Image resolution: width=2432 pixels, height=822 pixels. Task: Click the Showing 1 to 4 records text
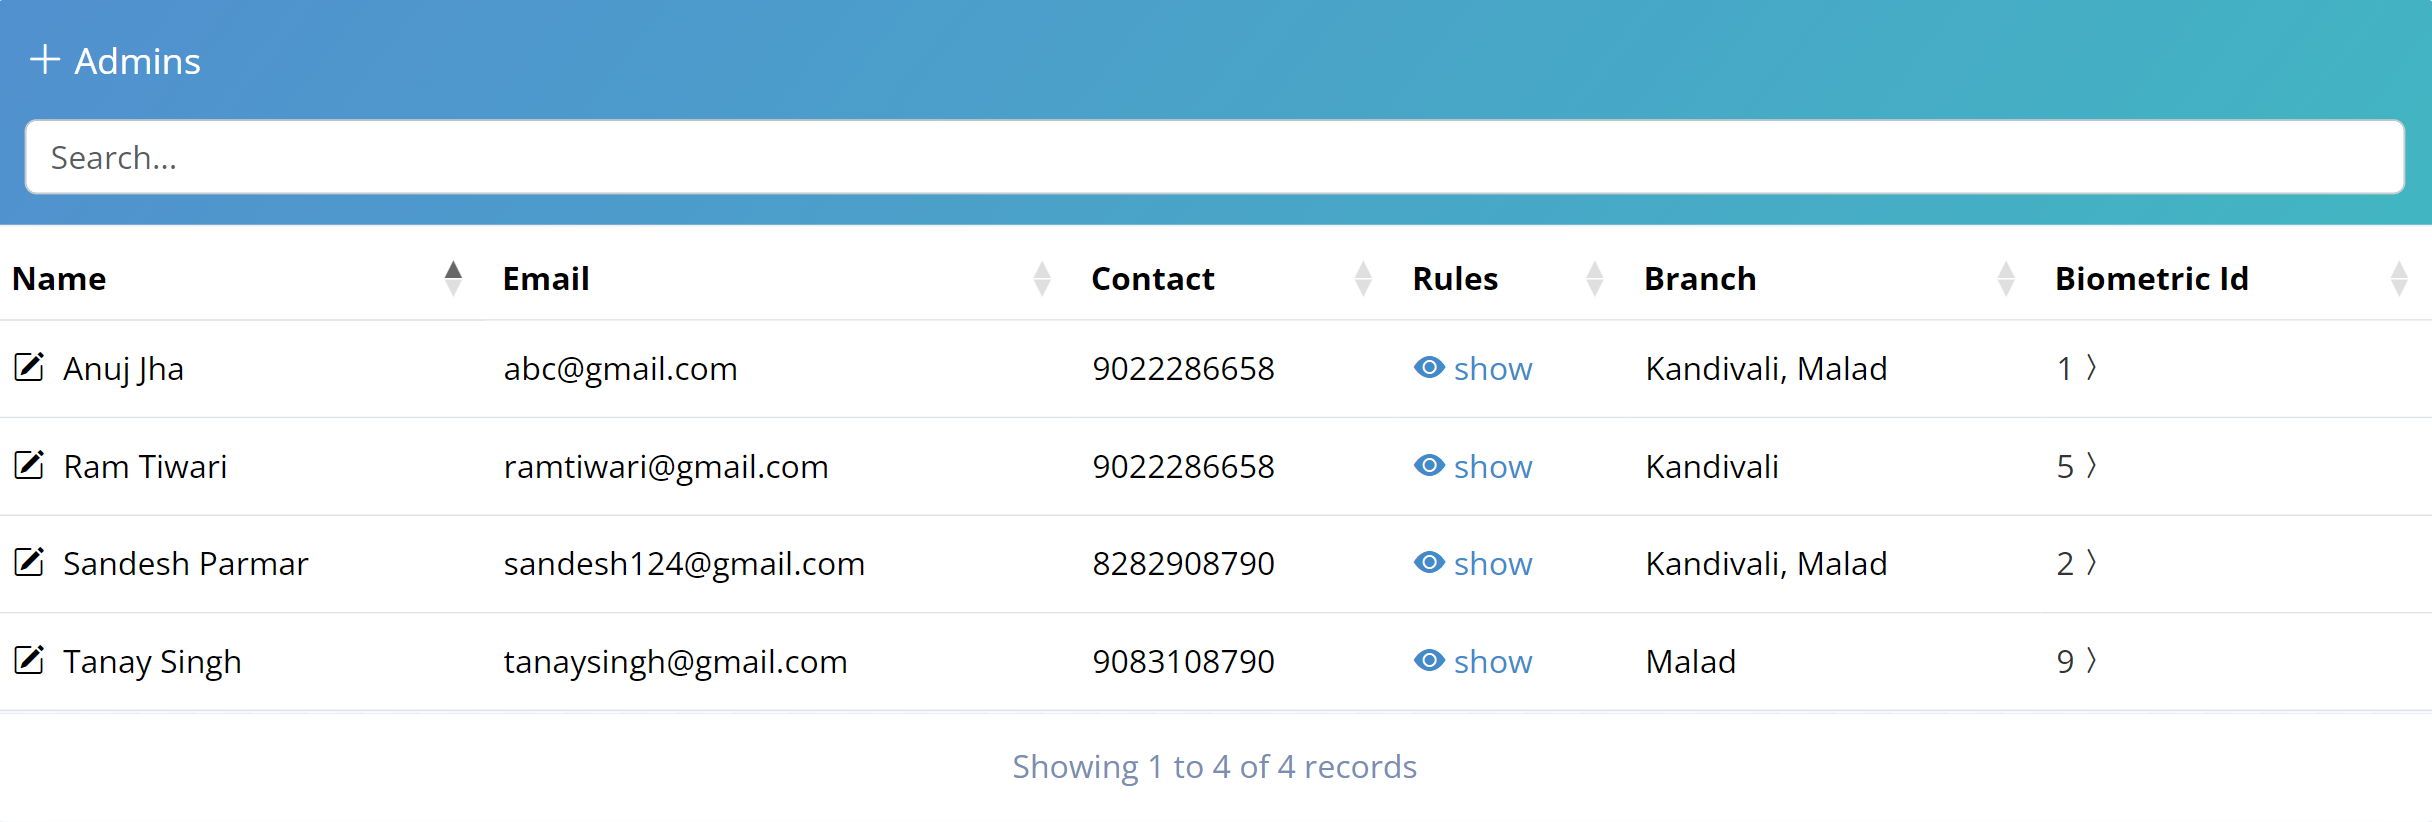coord(1214,767)
